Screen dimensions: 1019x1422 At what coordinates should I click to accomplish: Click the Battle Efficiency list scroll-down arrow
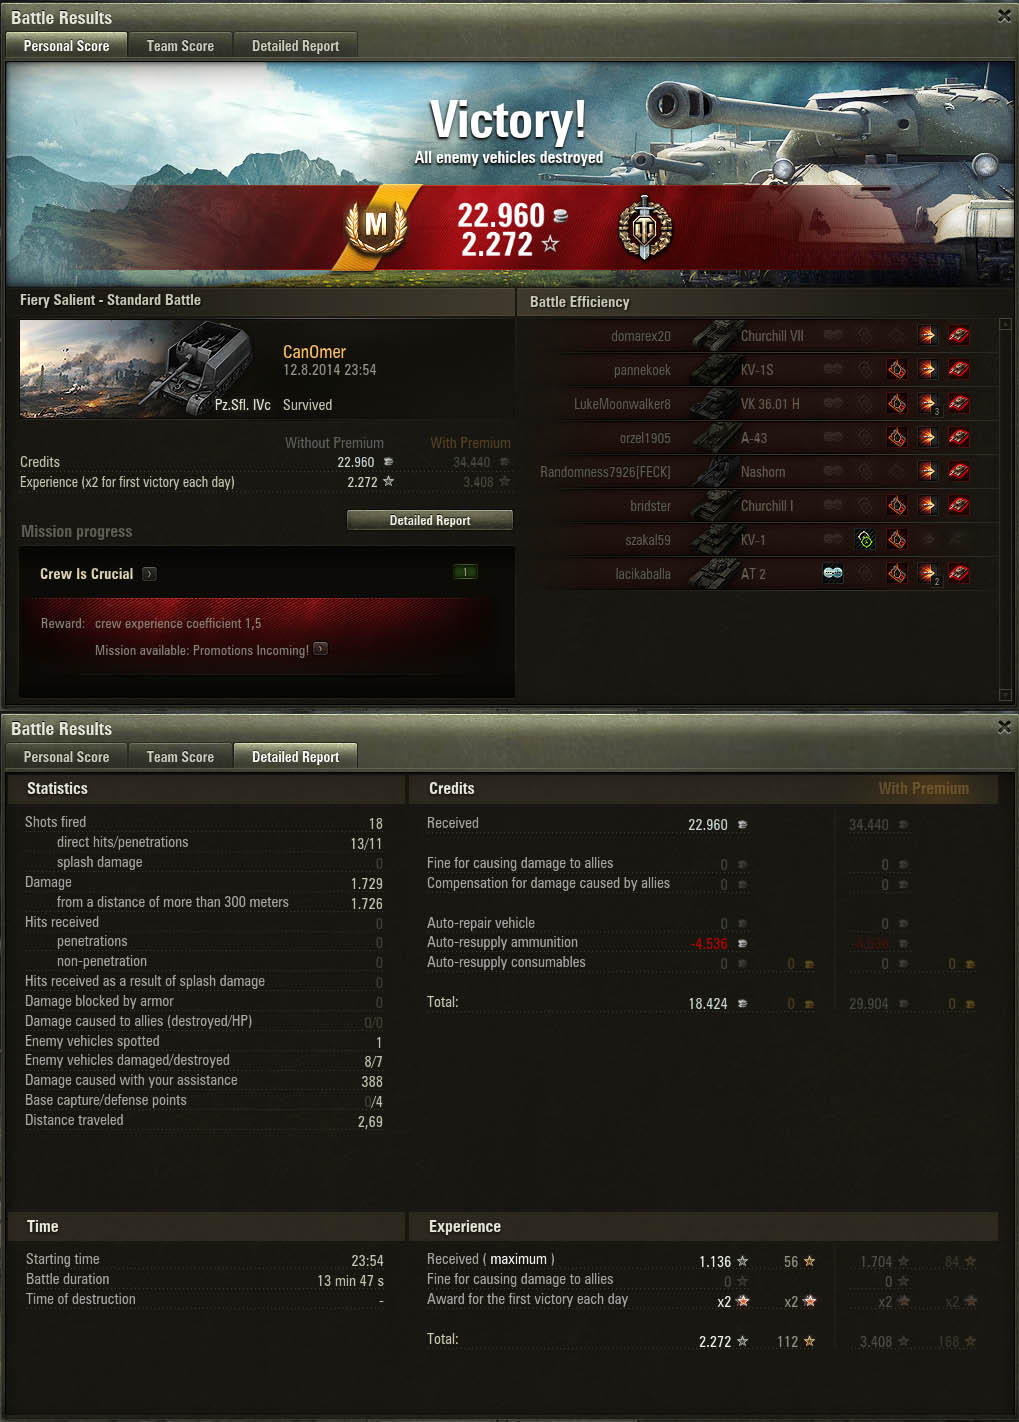pos(1005,695)
